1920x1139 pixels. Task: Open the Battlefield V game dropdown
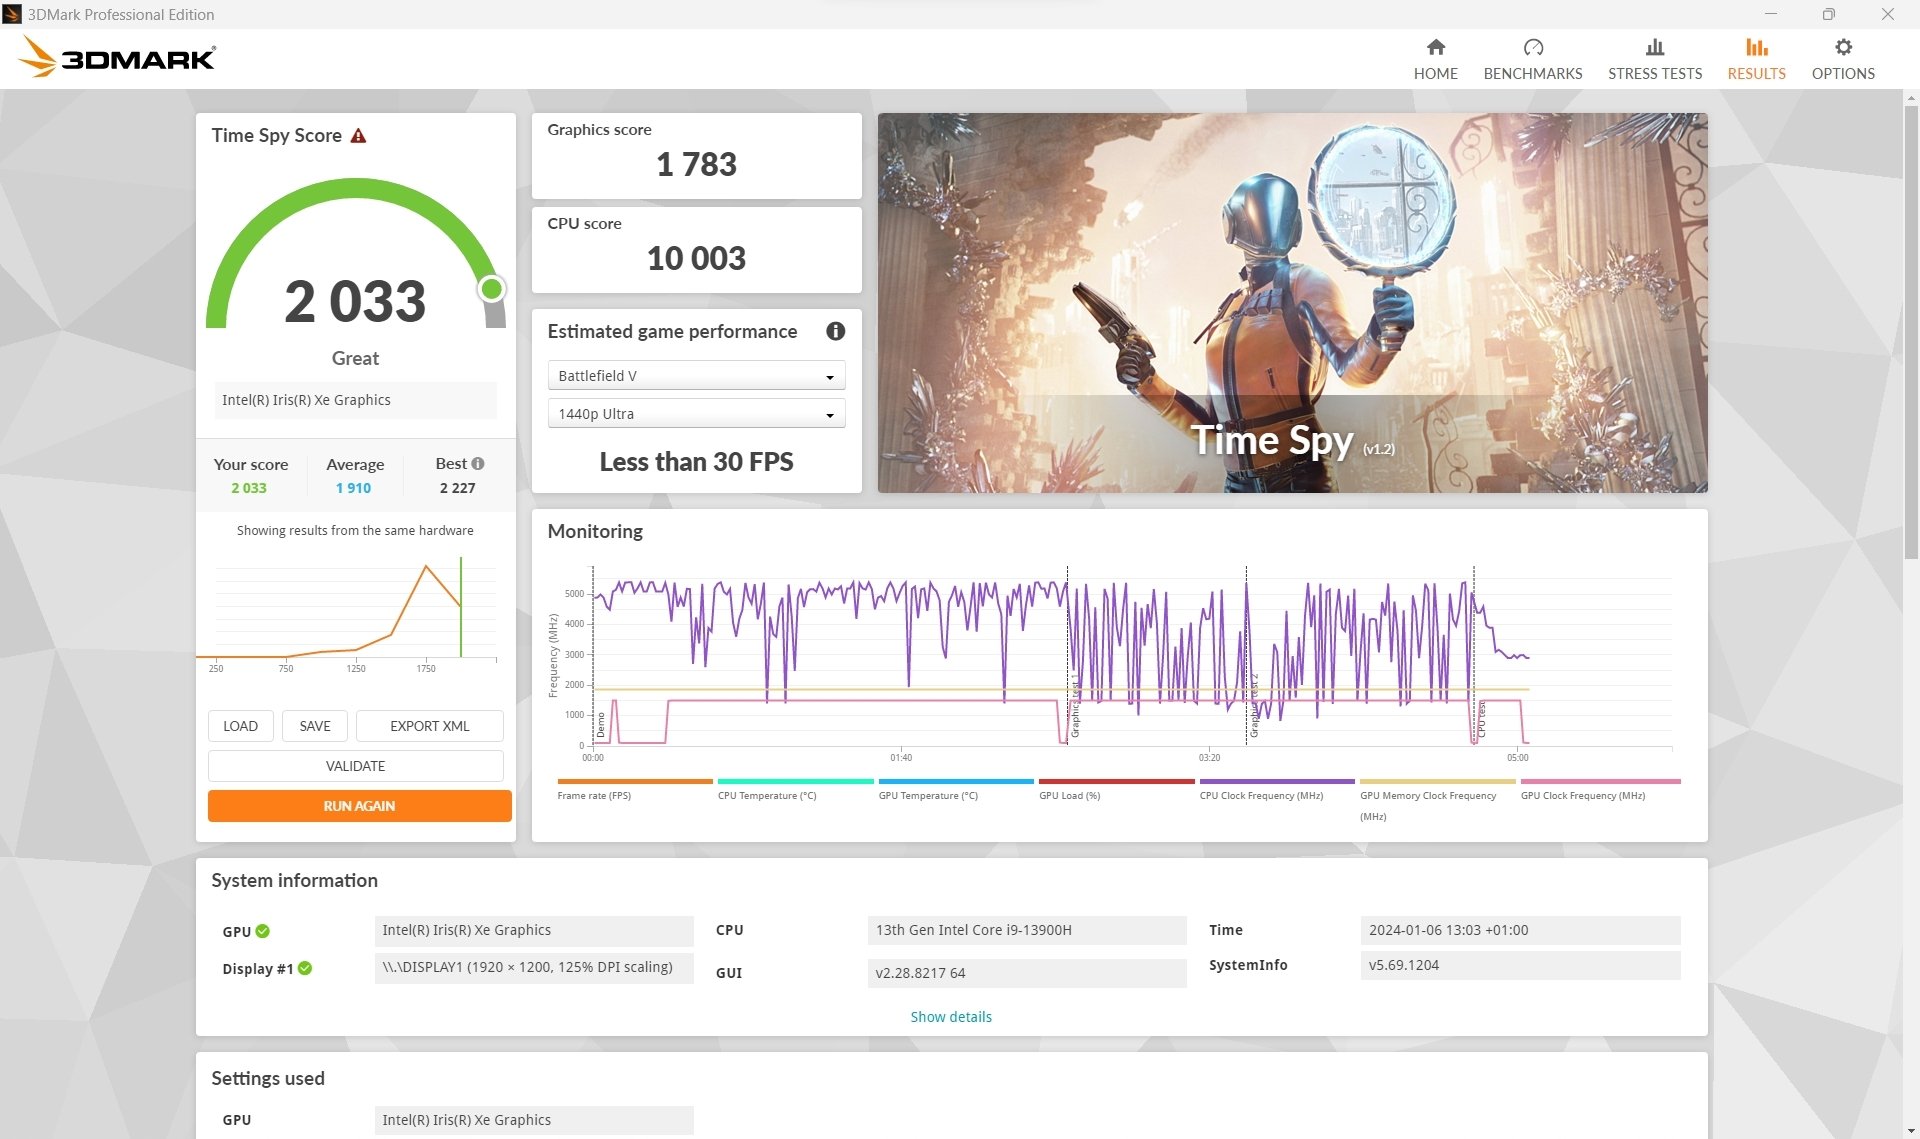click(x=696, y=376)
